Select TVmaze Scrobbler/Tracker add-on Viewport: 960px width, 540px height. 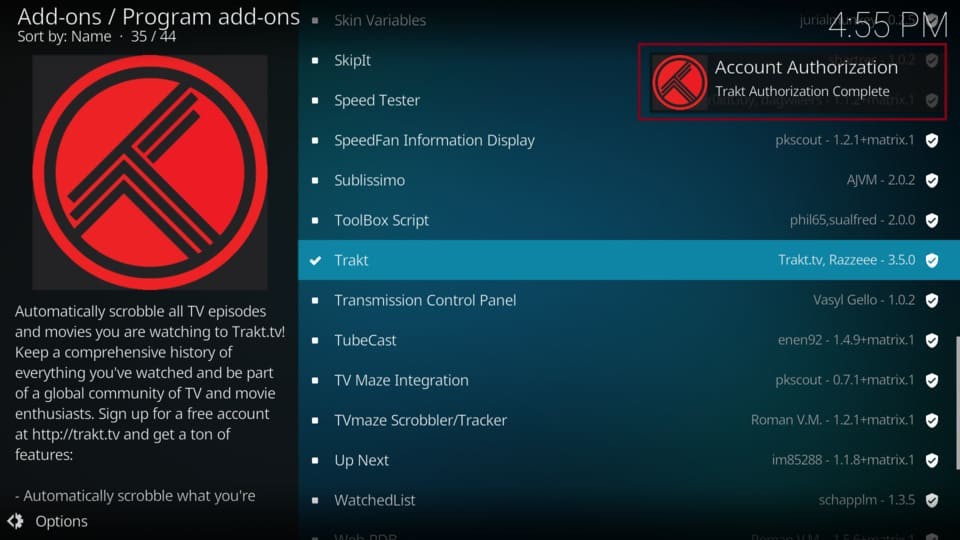coord(629,420)
